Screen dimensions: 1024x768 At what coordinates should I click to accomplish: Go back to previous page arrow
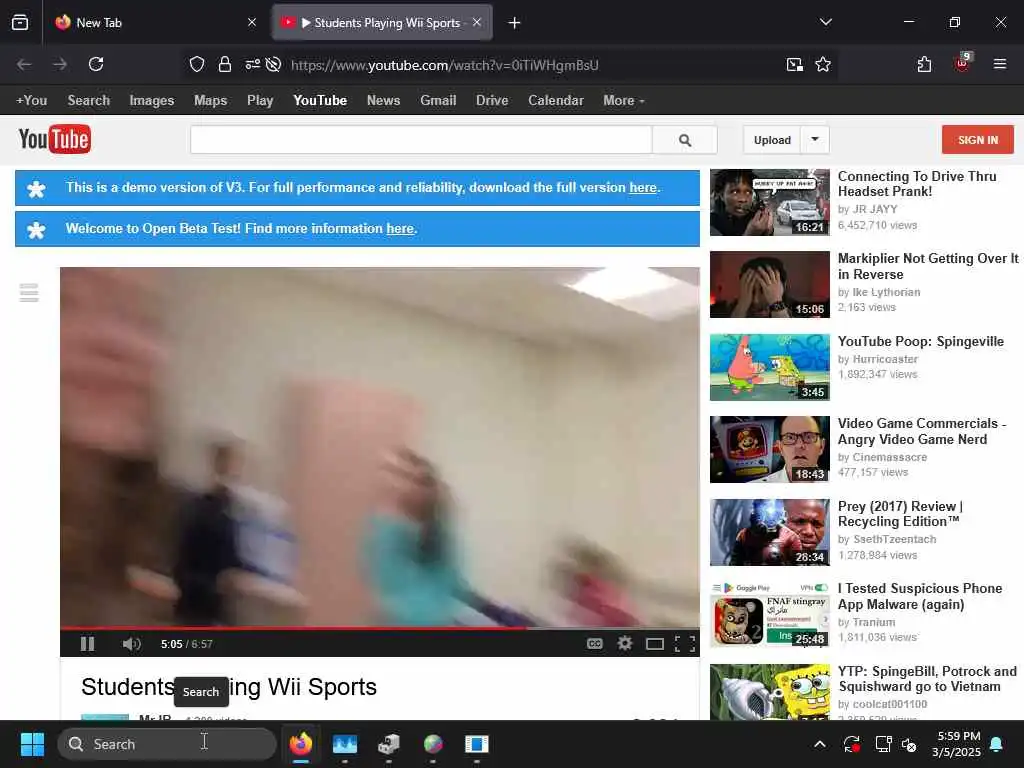pyautogui.click(x=24, y=64)
